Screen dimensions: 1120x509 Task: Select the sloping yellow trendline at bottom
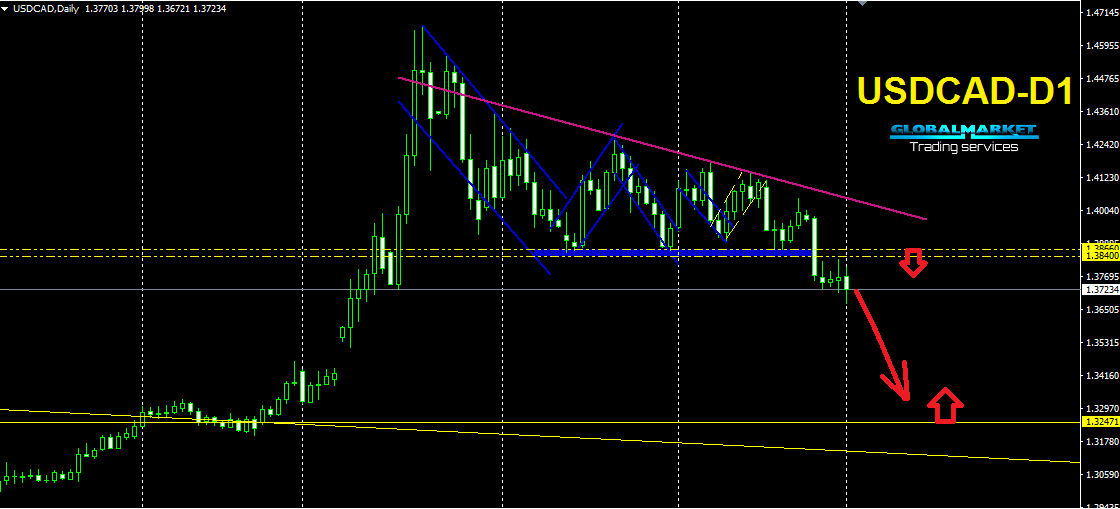pyautogui.click(x=700, y=441)
